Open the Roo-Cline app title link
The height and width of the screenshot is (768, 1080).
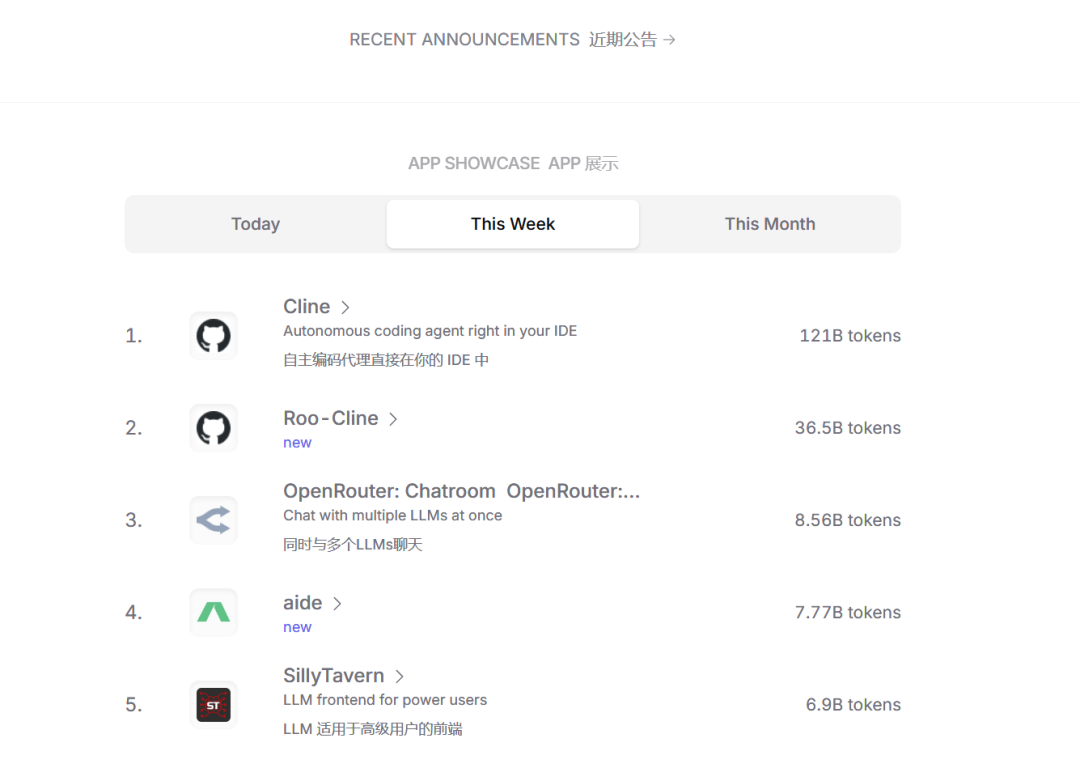pos(330,419)
